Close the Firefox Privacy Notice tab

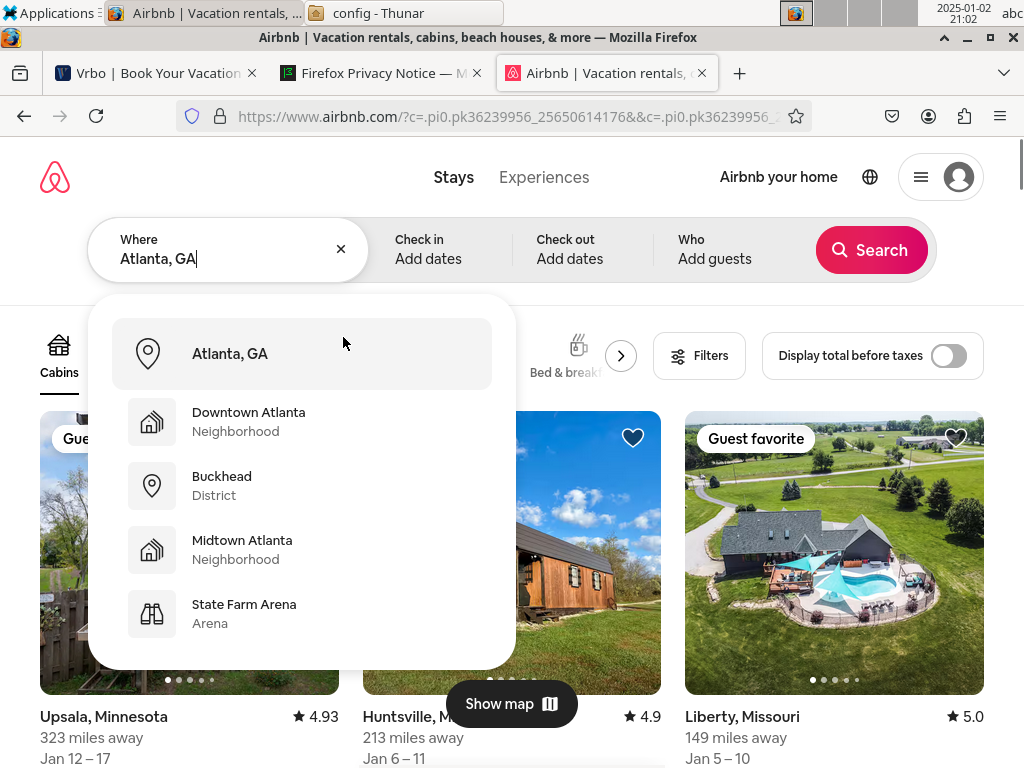(x=477, y=73)
